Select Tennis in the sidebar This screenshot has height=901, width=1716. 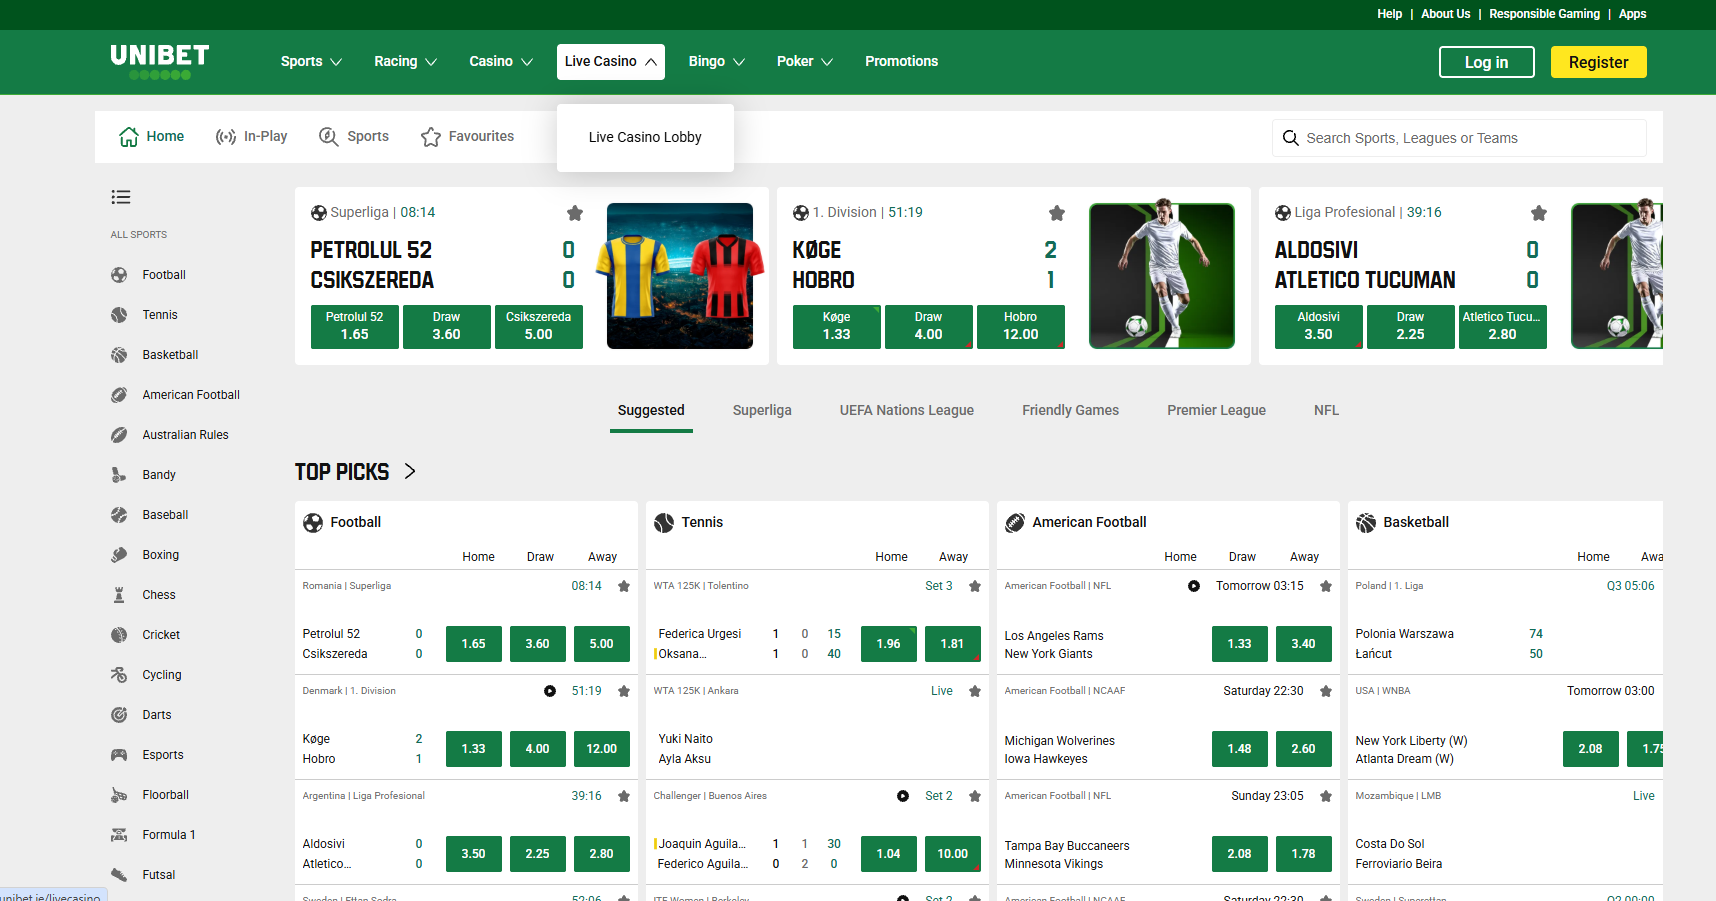tap(160, 315)
